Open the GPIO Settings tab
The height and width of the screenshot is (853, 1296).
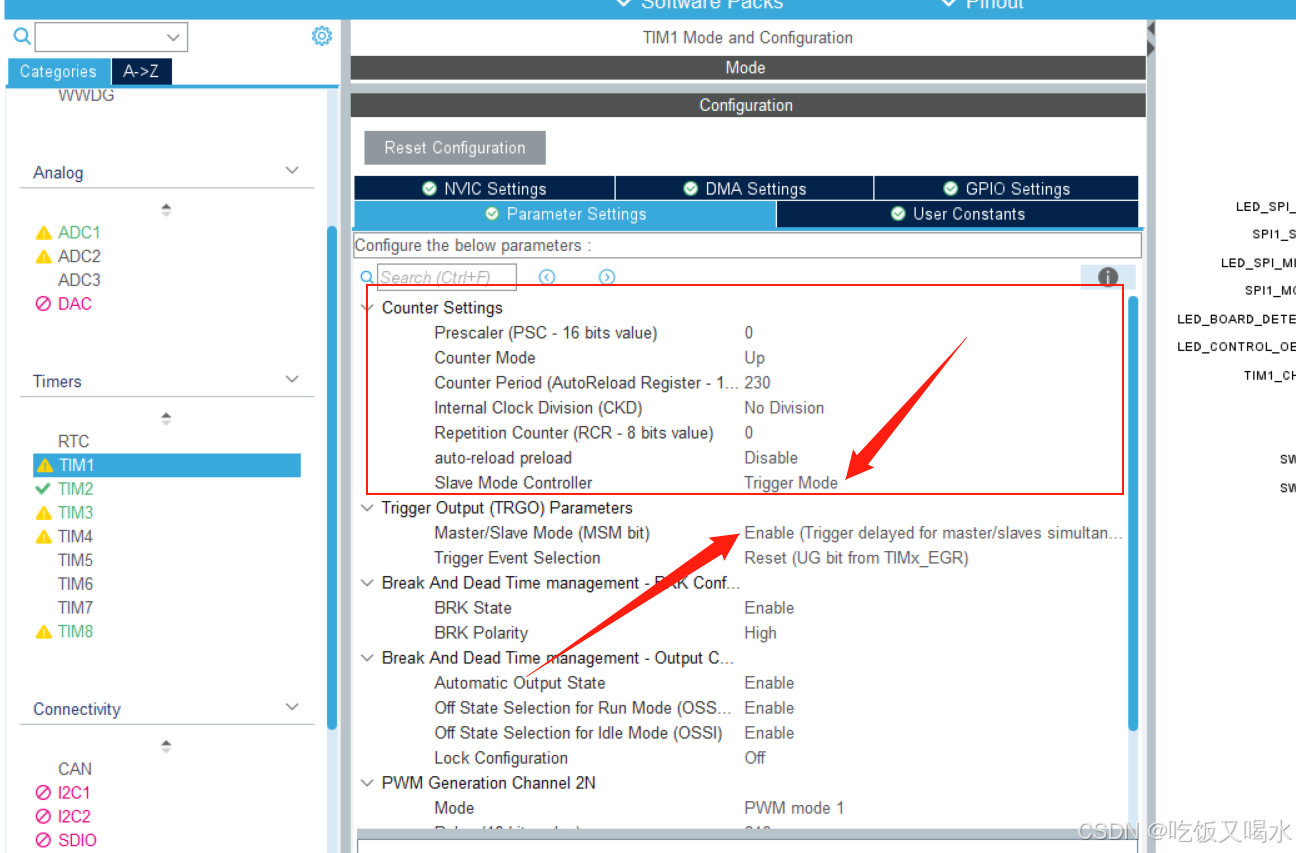coord(1006,188)
